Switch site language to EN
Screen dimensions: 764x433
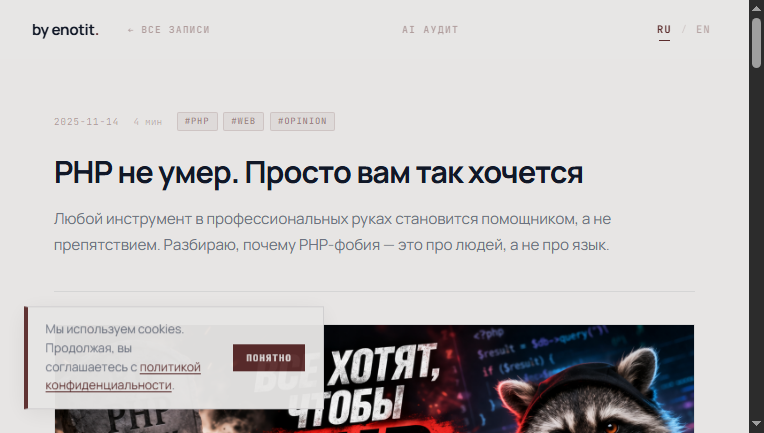coord(703,30)
